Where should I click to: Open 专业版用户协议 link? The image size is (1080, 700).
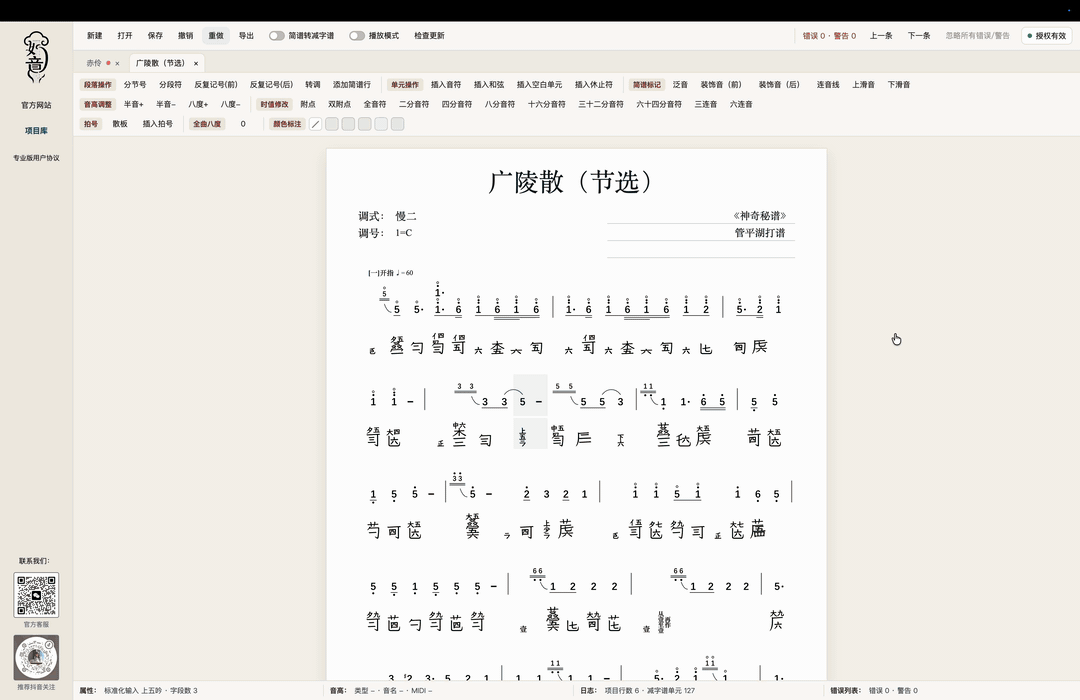[36, 158]
